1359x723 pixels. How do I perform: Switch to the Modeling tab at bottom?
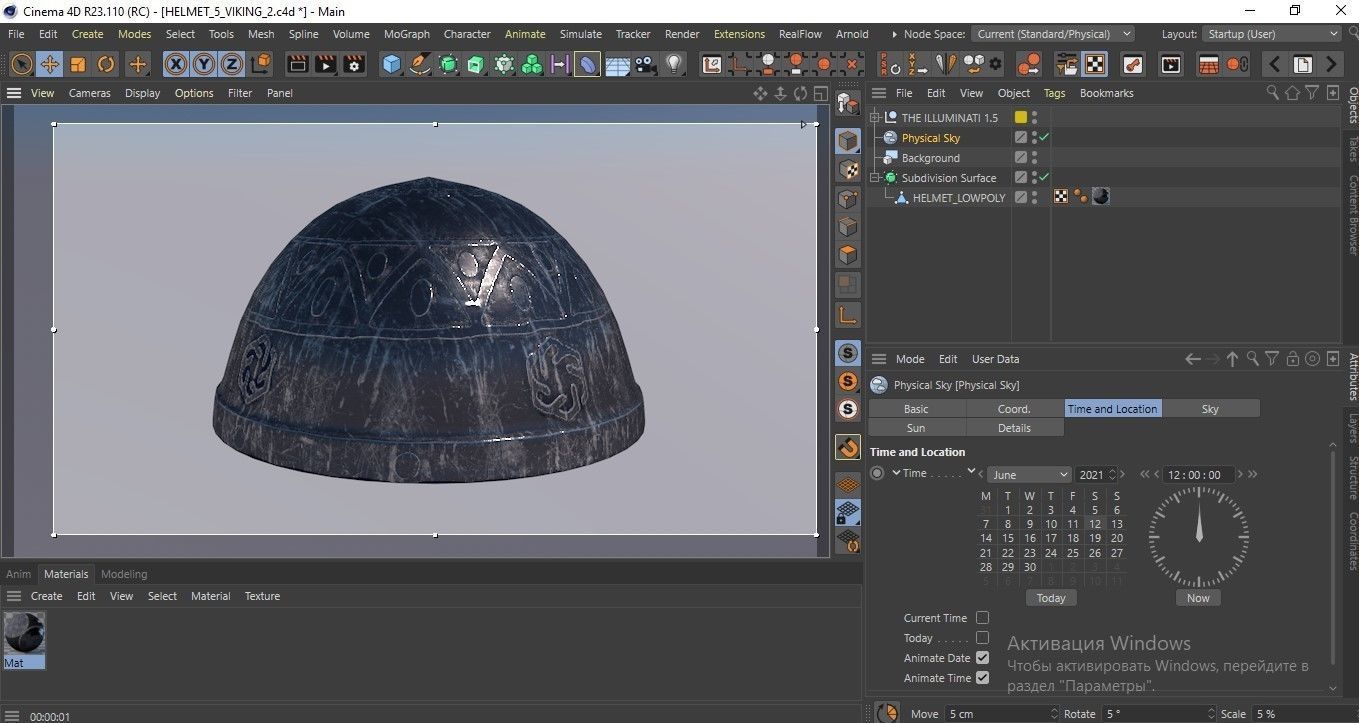pos(124,574)
